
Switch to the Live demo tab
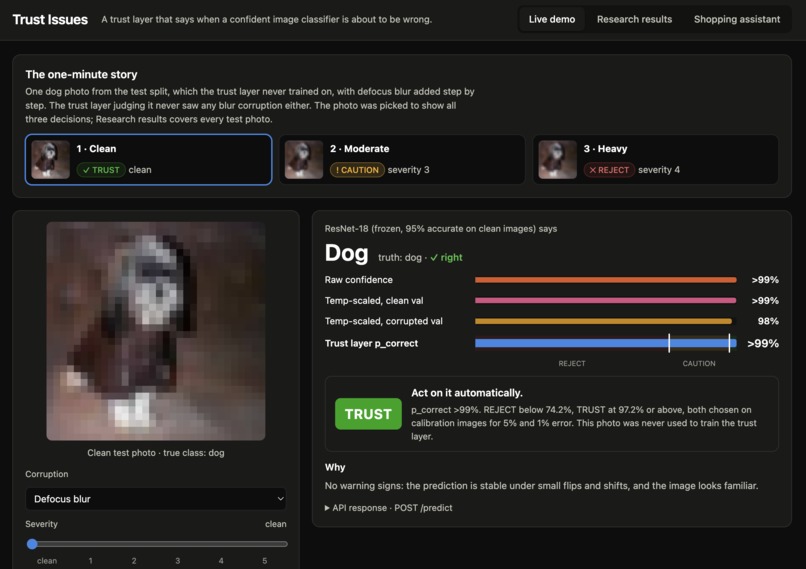pyautogui.click(x=552, y=20)
